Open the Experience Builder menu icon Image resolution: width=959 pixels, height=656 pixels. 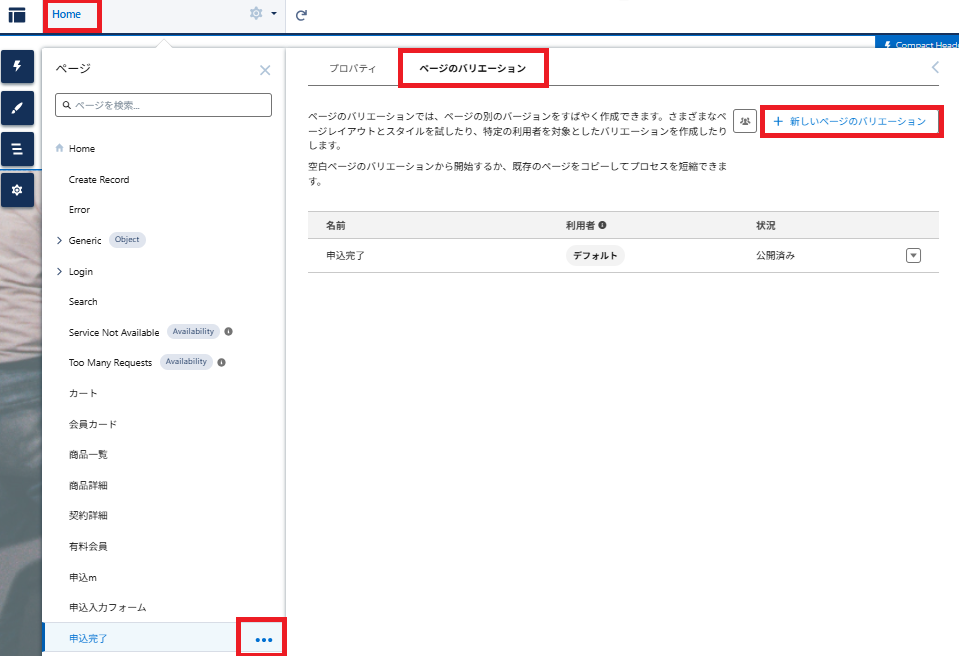point(17,15)
